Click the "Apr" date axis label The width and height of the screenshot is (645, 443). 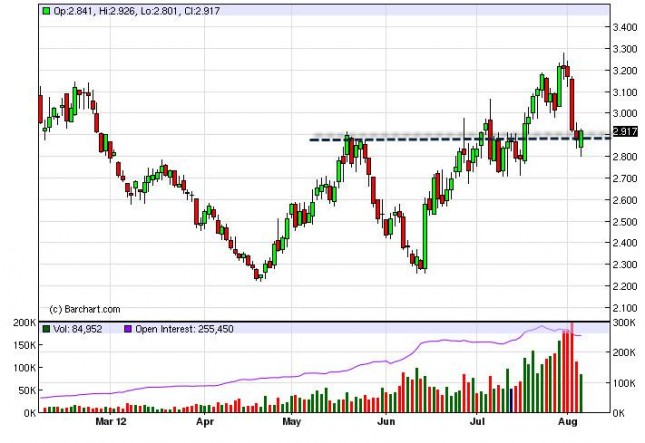pos(205,422)
